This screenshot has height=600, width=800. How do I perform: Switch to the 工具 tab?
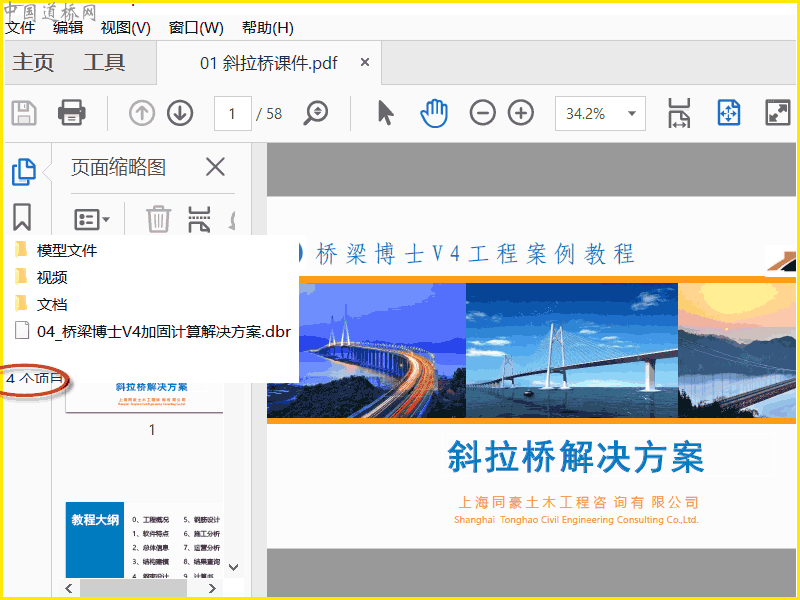tap(104, 62)
